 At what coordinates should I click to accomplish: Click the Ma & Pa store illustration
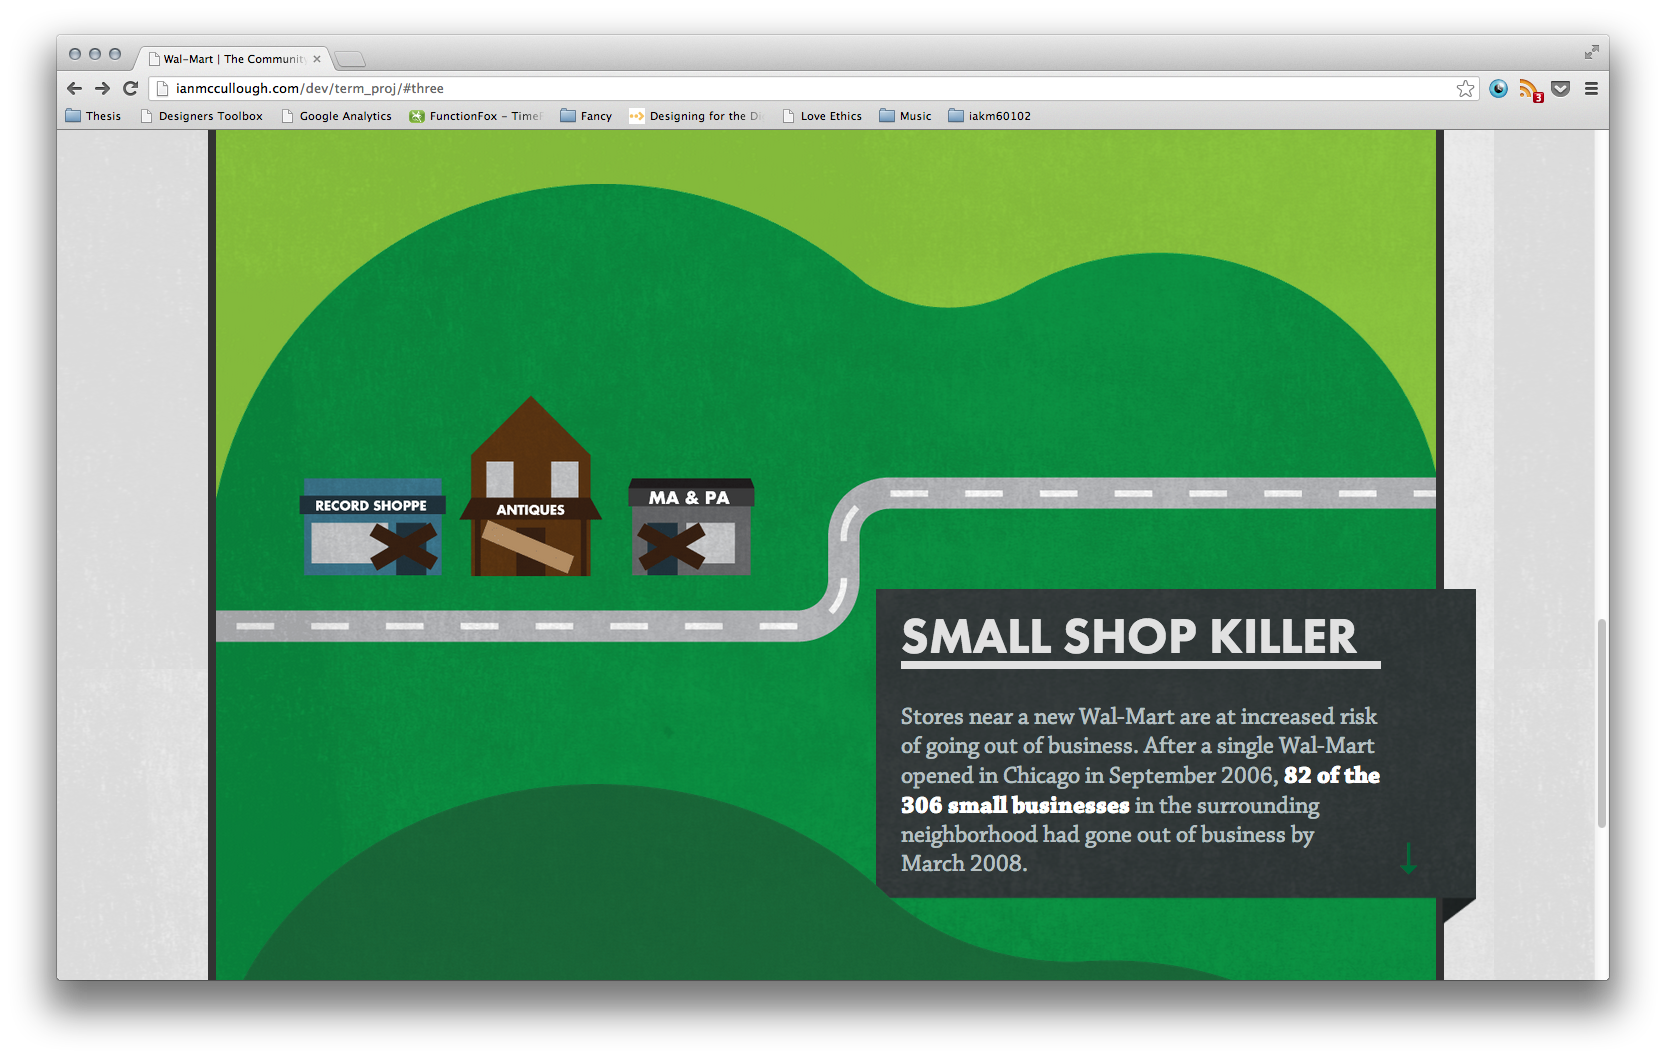coord(691,527)
